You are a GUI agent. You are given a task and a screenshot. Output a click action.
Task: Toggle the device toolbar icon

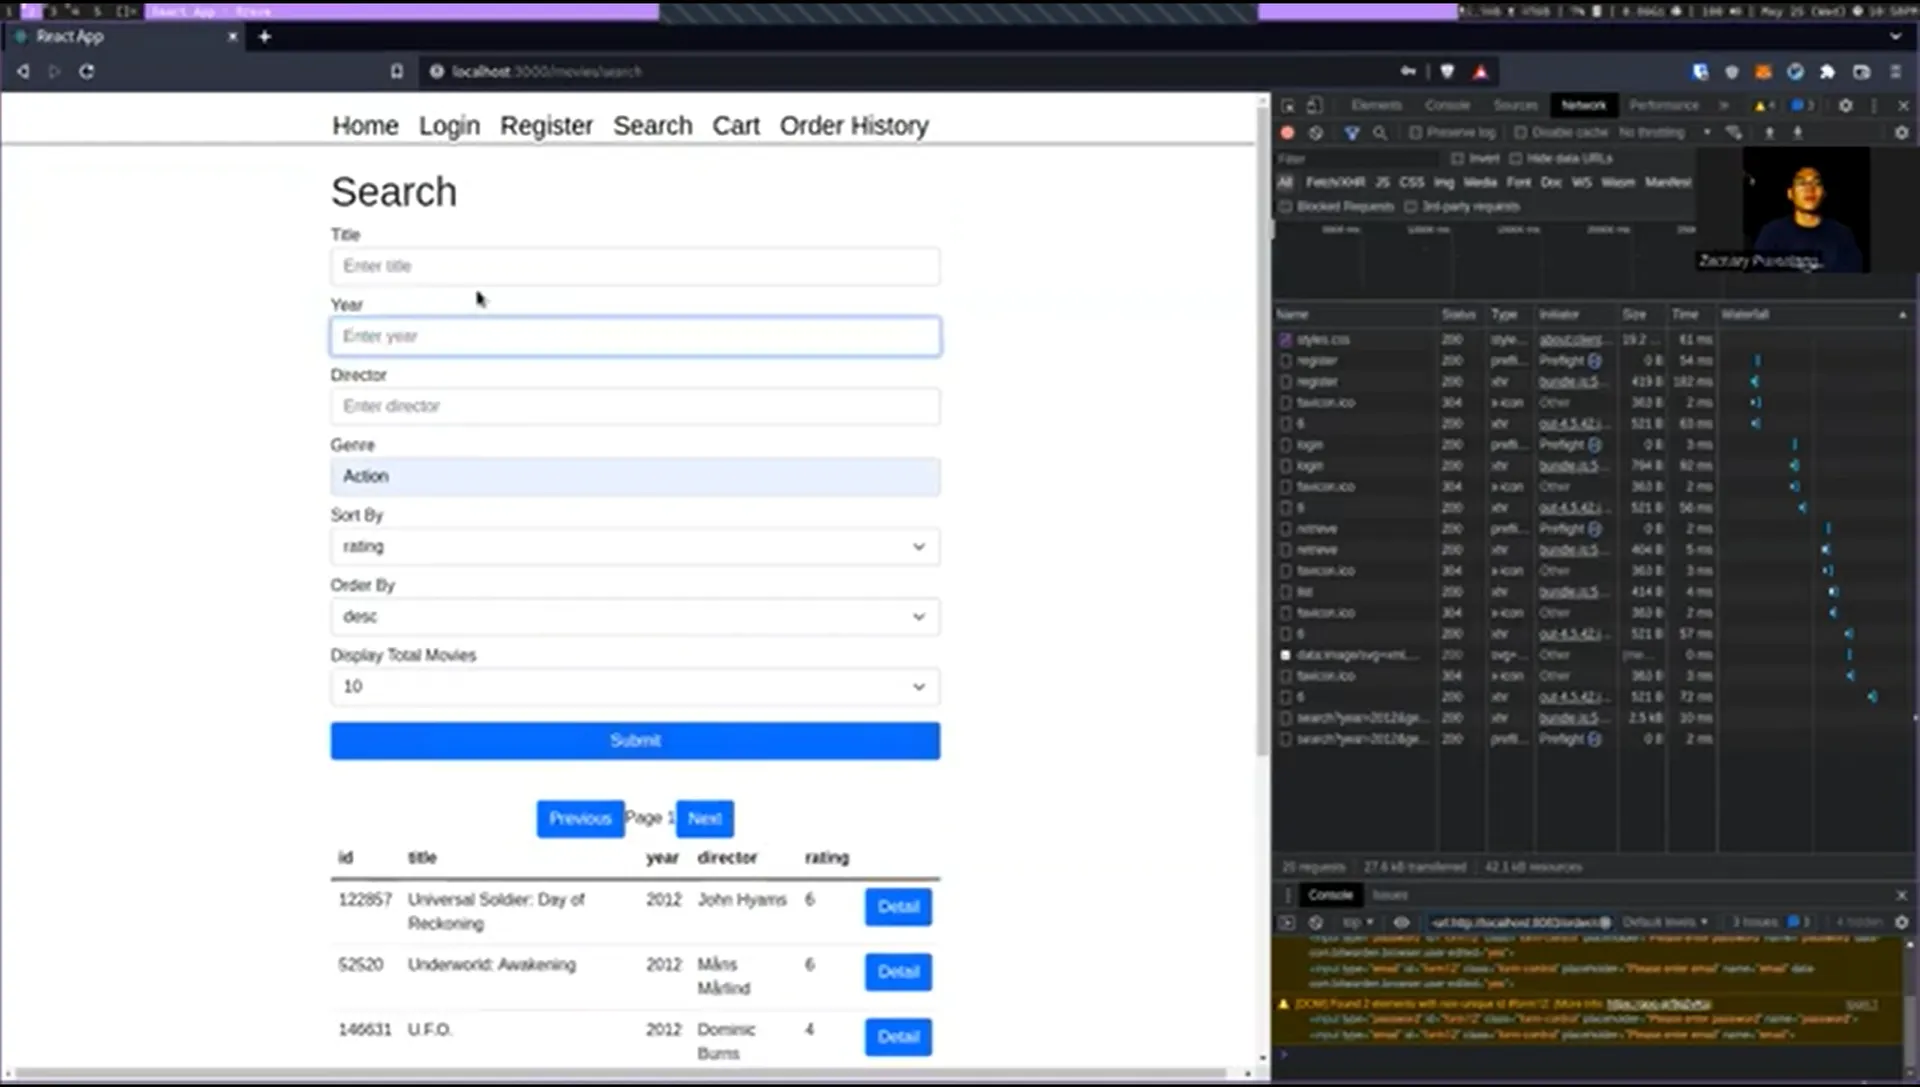1315,105
